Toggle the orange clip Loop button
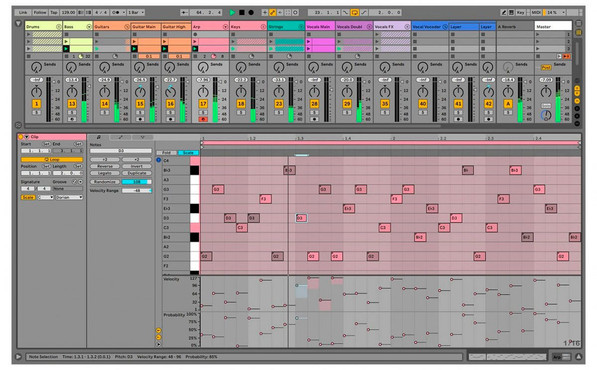The image size is (597, 370). click(52, 159)
